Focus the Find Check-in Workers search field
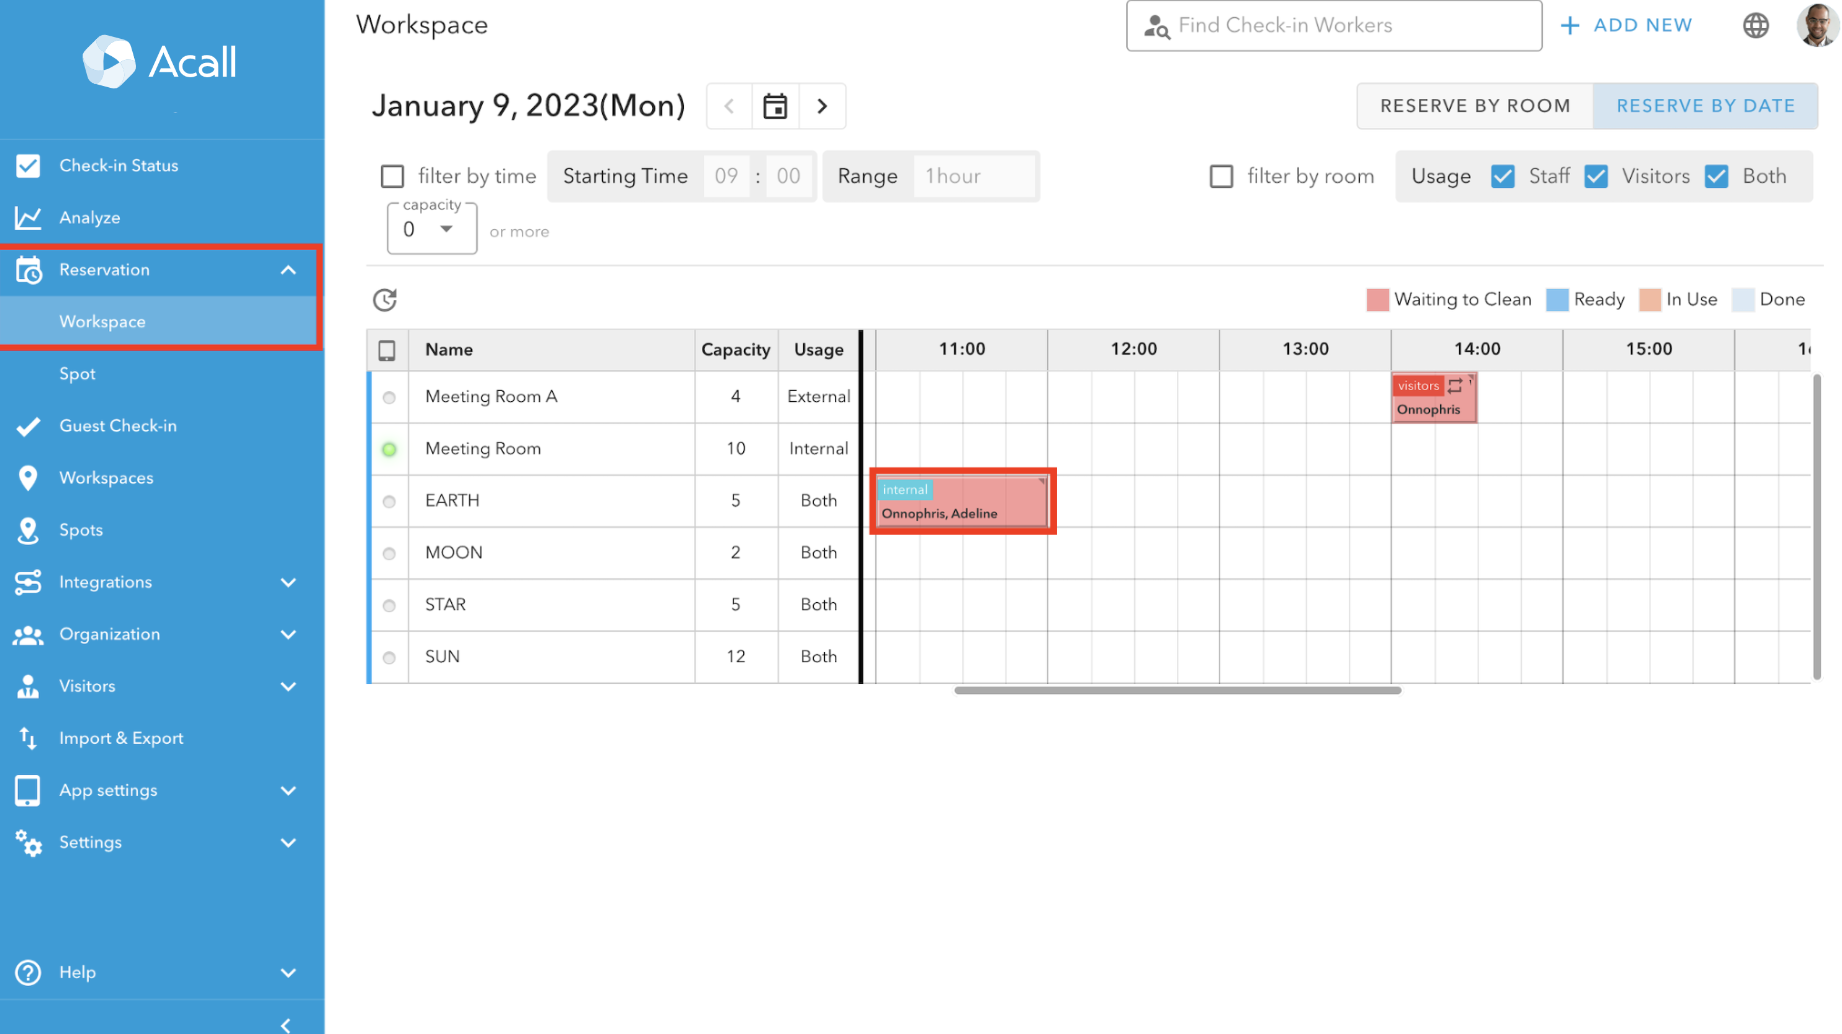The image size is (1842, 1034). click(x=1334, y=25)
